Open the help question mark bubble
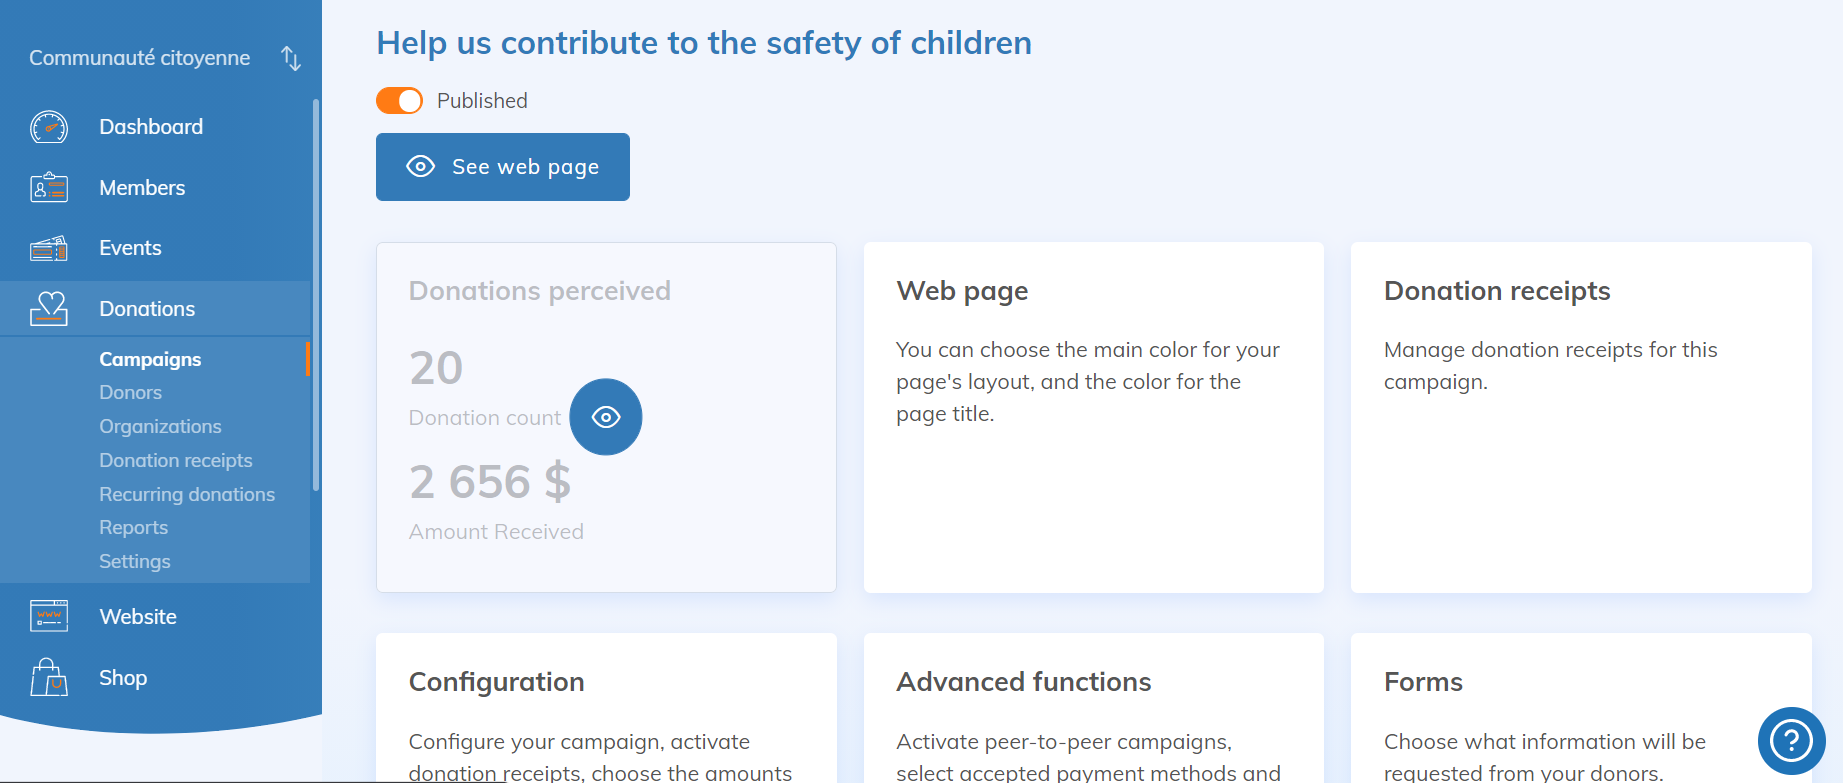 point(1791,741)
